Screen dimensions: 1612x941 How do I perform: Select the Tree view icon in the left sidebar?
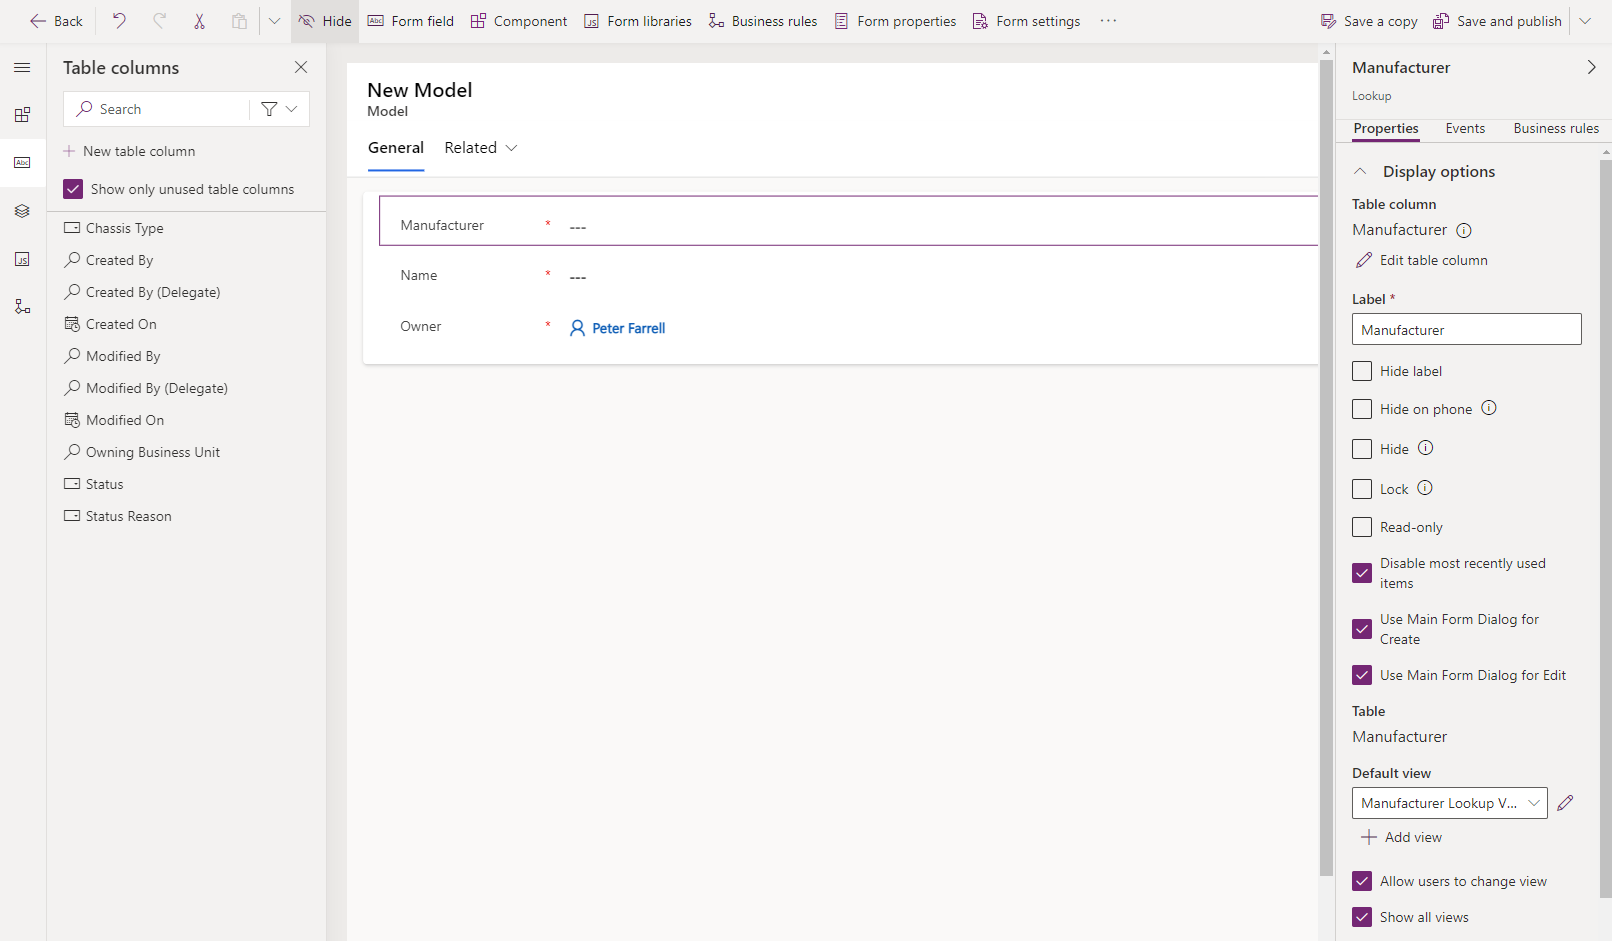click(22, 210)
